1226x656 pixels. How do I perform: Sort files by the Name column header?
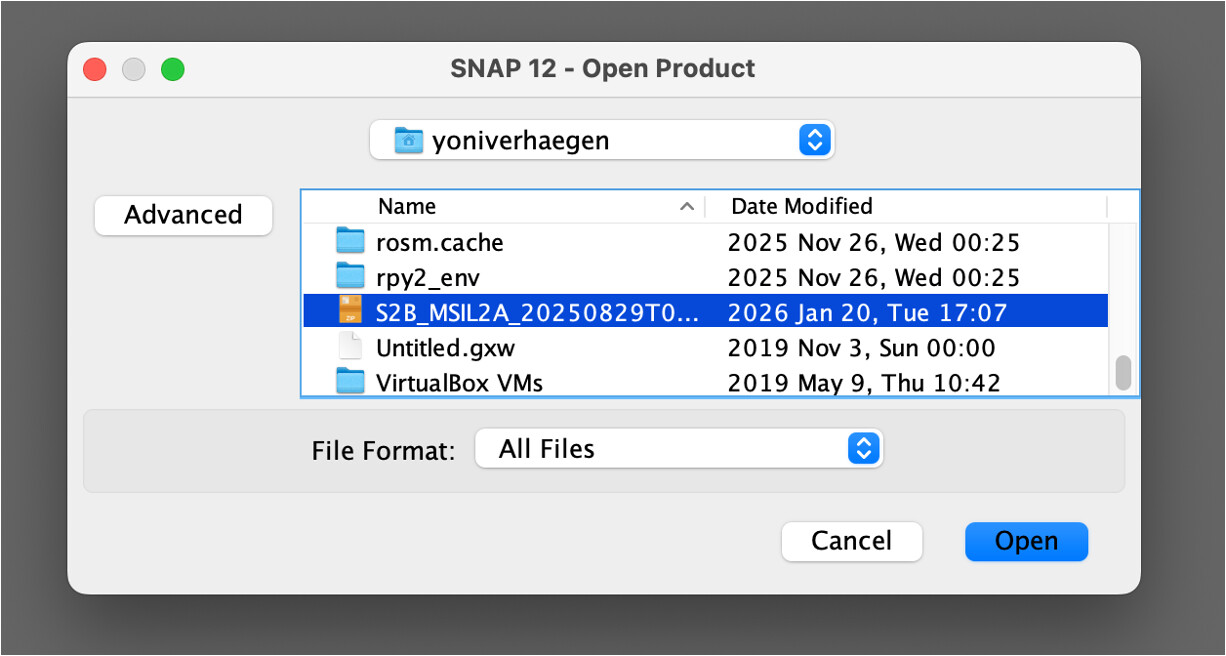point(407,207)
